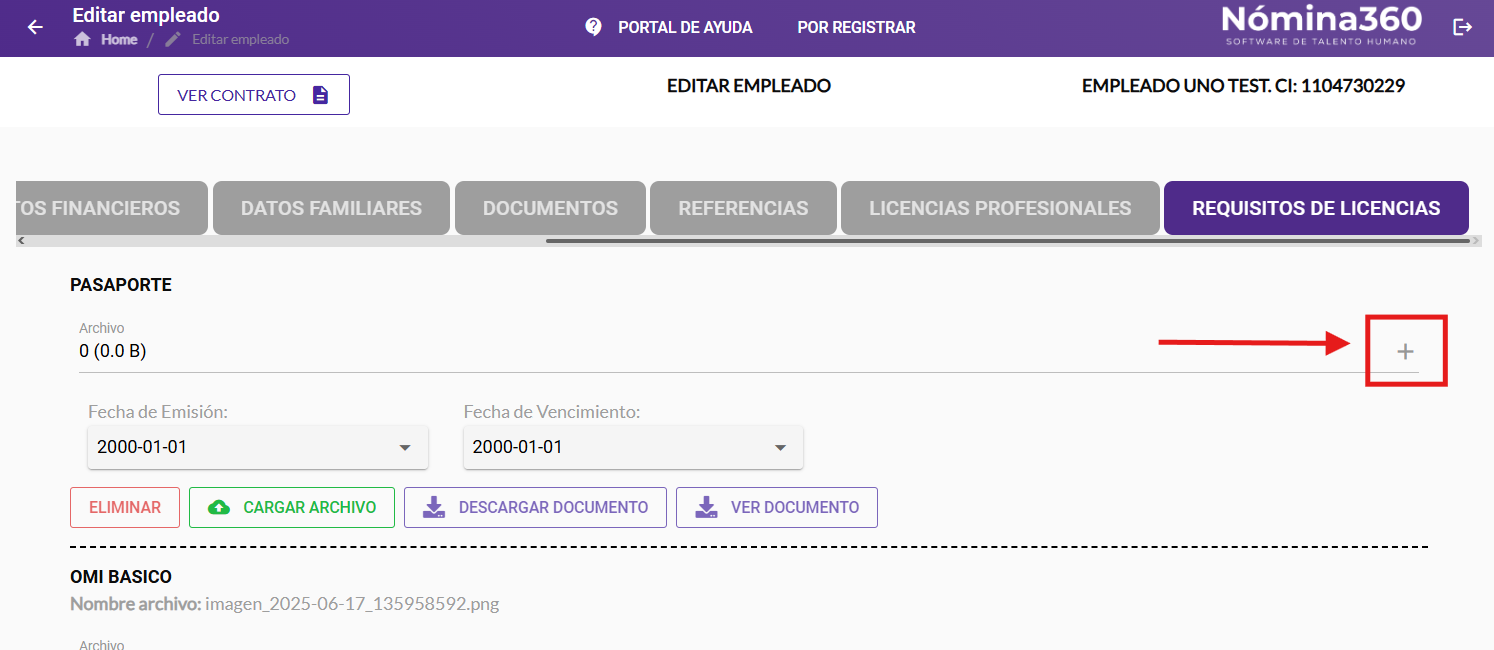Viewport: 1494px width, 650px height.
Task: Click the download icon in Ver Documento
Action: tap(706, 507)
